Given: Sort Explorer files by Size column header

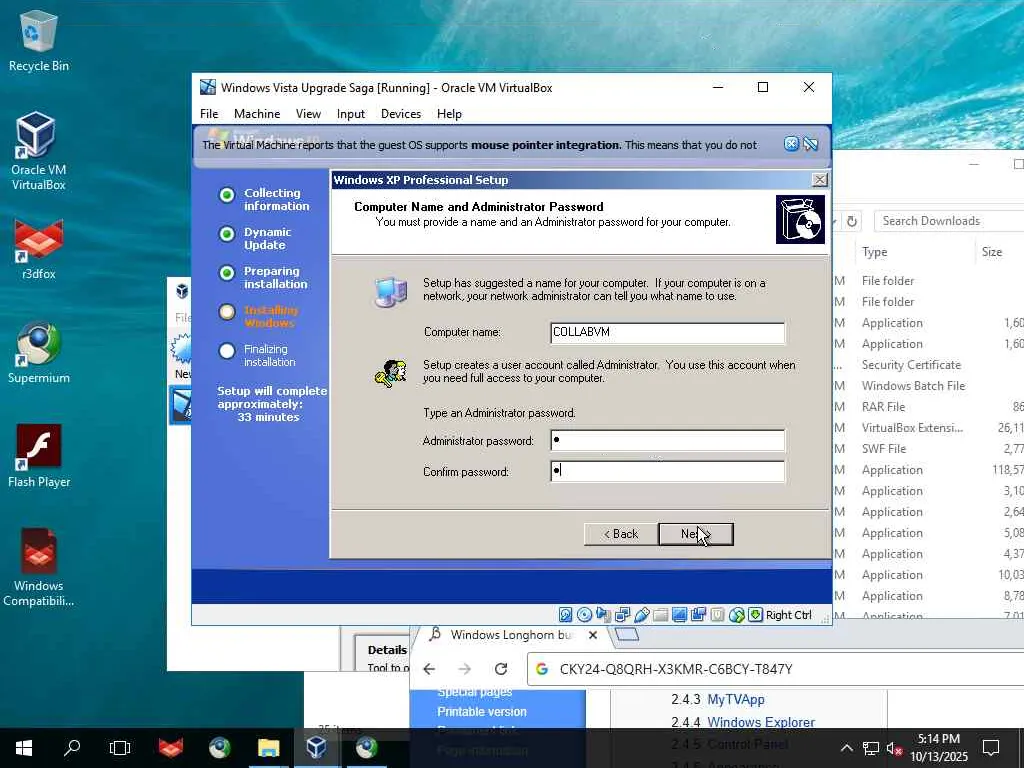Looking at the screenshot, I should tap(991, 252).
